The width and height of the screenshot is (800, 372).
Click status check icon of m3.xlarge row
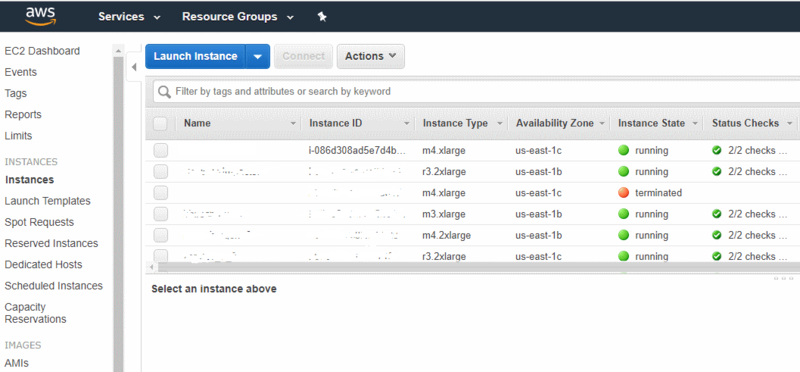tap(717, 214)
